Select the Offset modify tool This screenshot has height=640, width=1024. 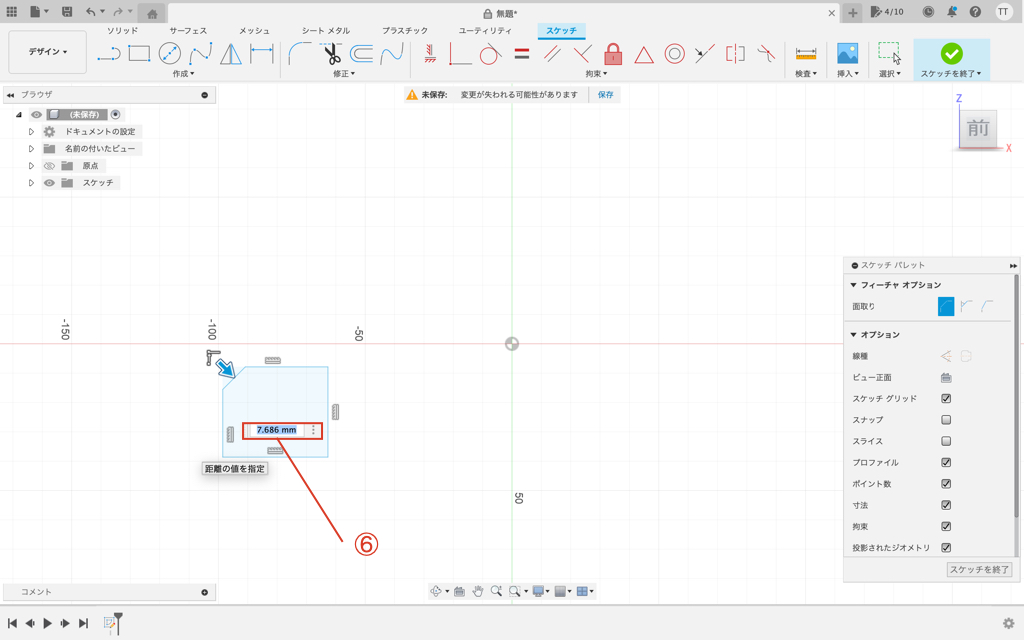click(x=361, y=54)
